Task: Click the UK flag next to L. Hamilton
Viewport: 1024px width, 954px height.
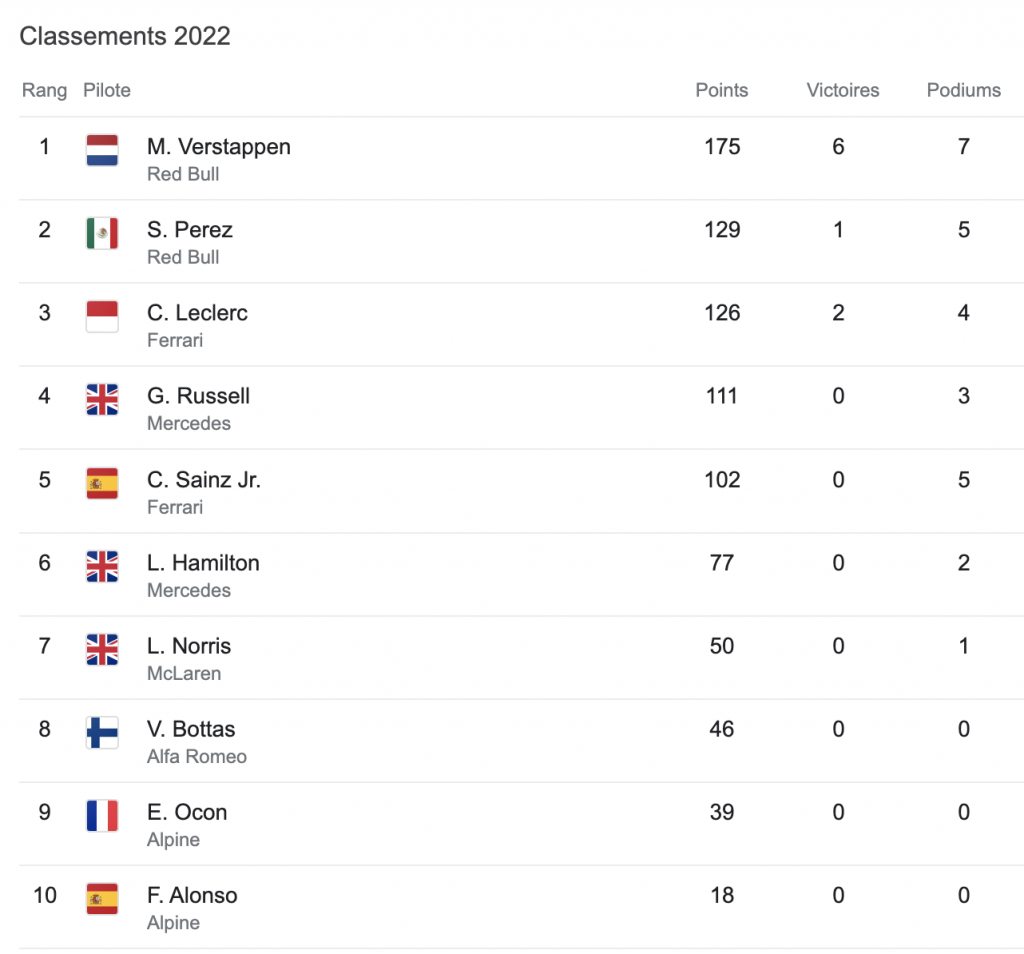Action: click(x=102, y=566)
